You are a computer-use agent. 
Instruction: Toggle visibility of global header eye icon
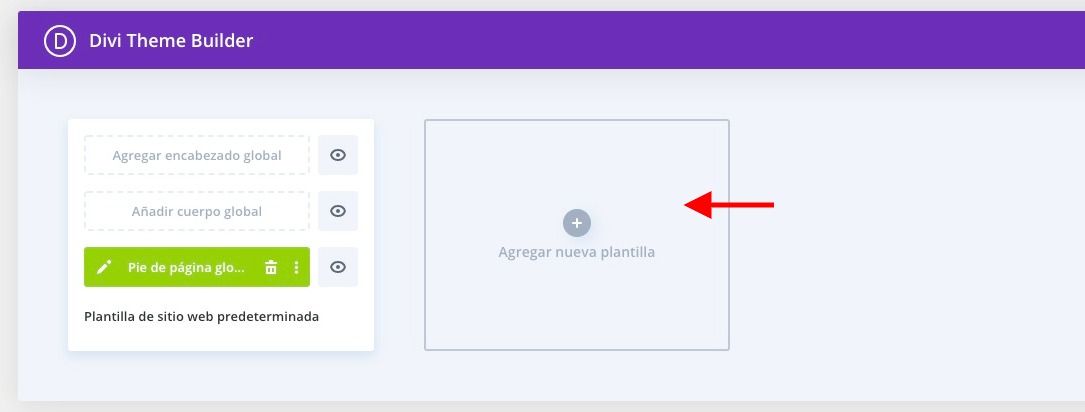pyautogui.click(x=338, y=155)
